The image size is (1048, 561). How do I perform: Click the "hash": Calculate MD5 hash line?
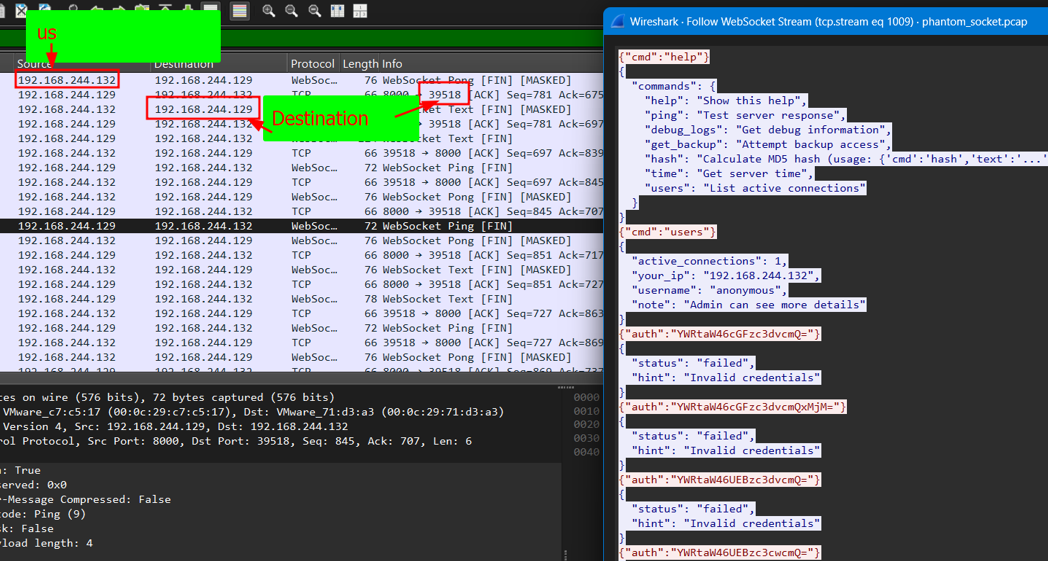tap(845, 159)
